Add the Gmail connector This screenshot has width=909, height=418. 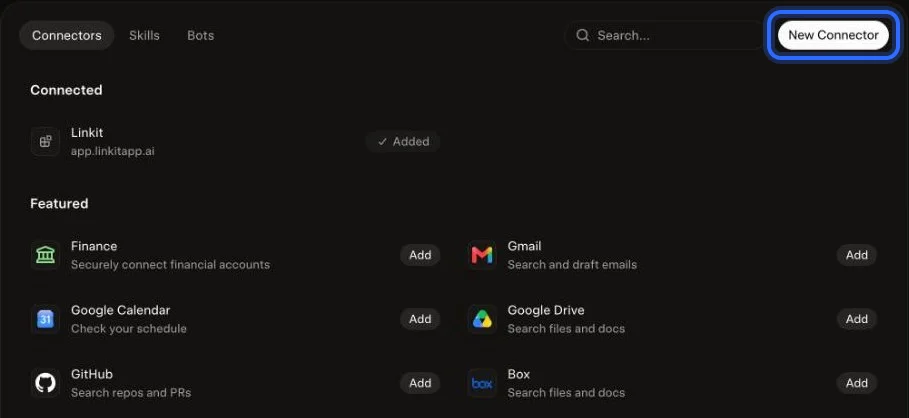(x=857, y=255)
